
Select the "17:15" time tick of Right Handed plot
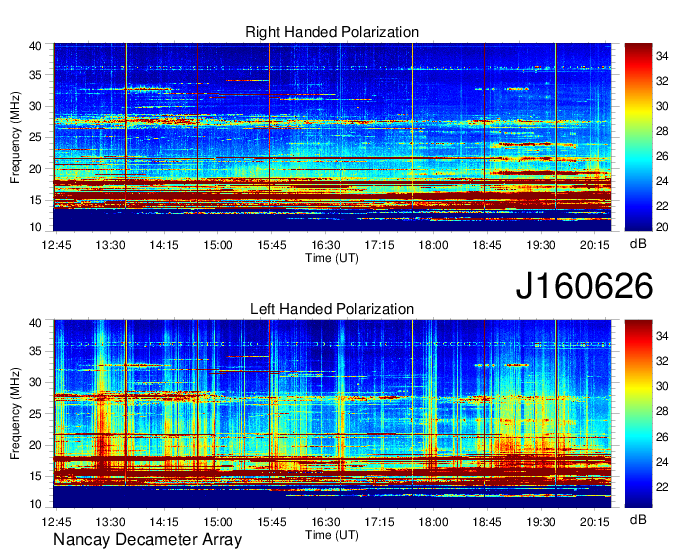pyautogui.click(x=379, y=245)
